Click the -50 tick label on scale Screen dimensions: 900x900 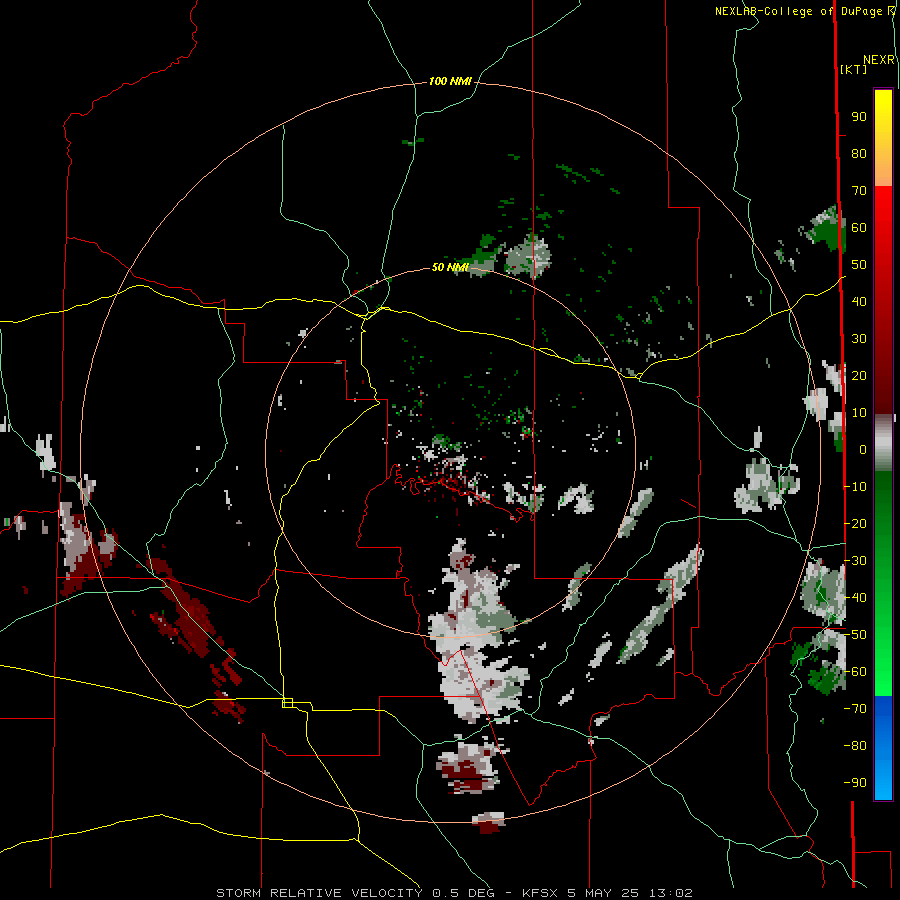[x=855, y=635]
